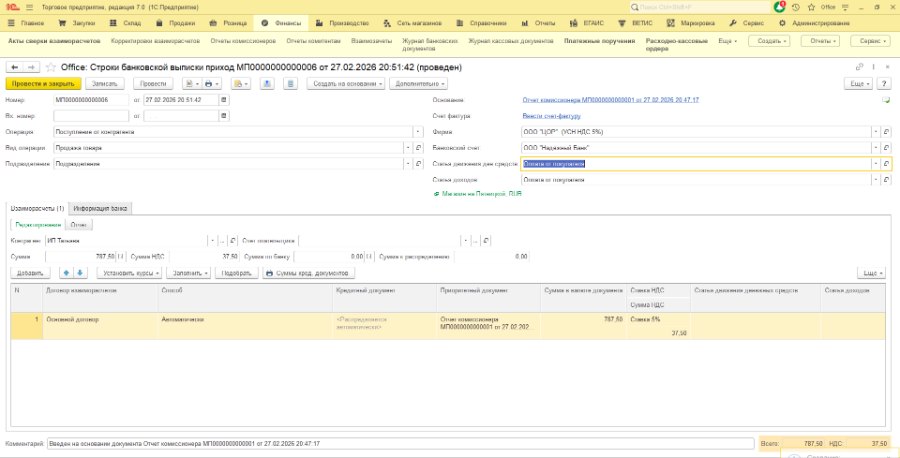
Task: Expand the Подразделение dropdown arrow
Action: (x=409, y=164)
